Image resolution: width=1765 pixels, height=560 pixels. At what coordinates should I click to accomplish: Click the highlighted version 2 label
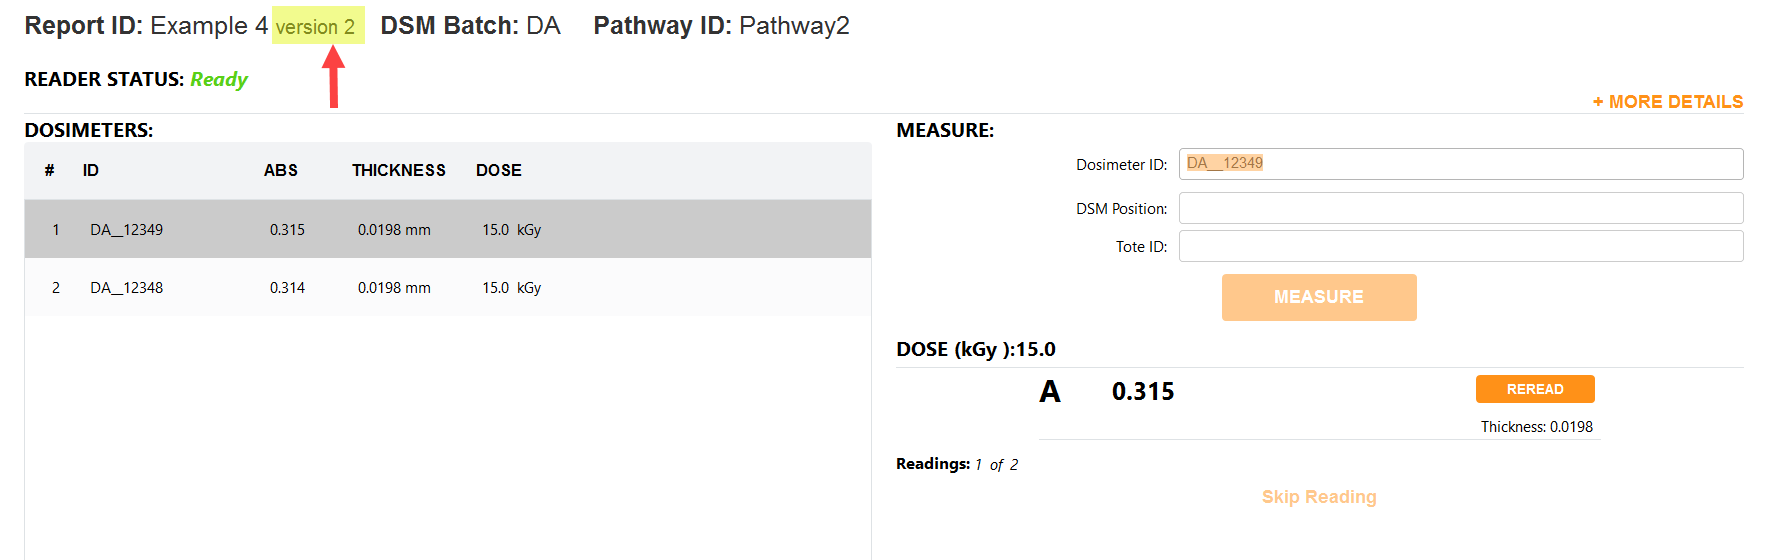[318, 26]
